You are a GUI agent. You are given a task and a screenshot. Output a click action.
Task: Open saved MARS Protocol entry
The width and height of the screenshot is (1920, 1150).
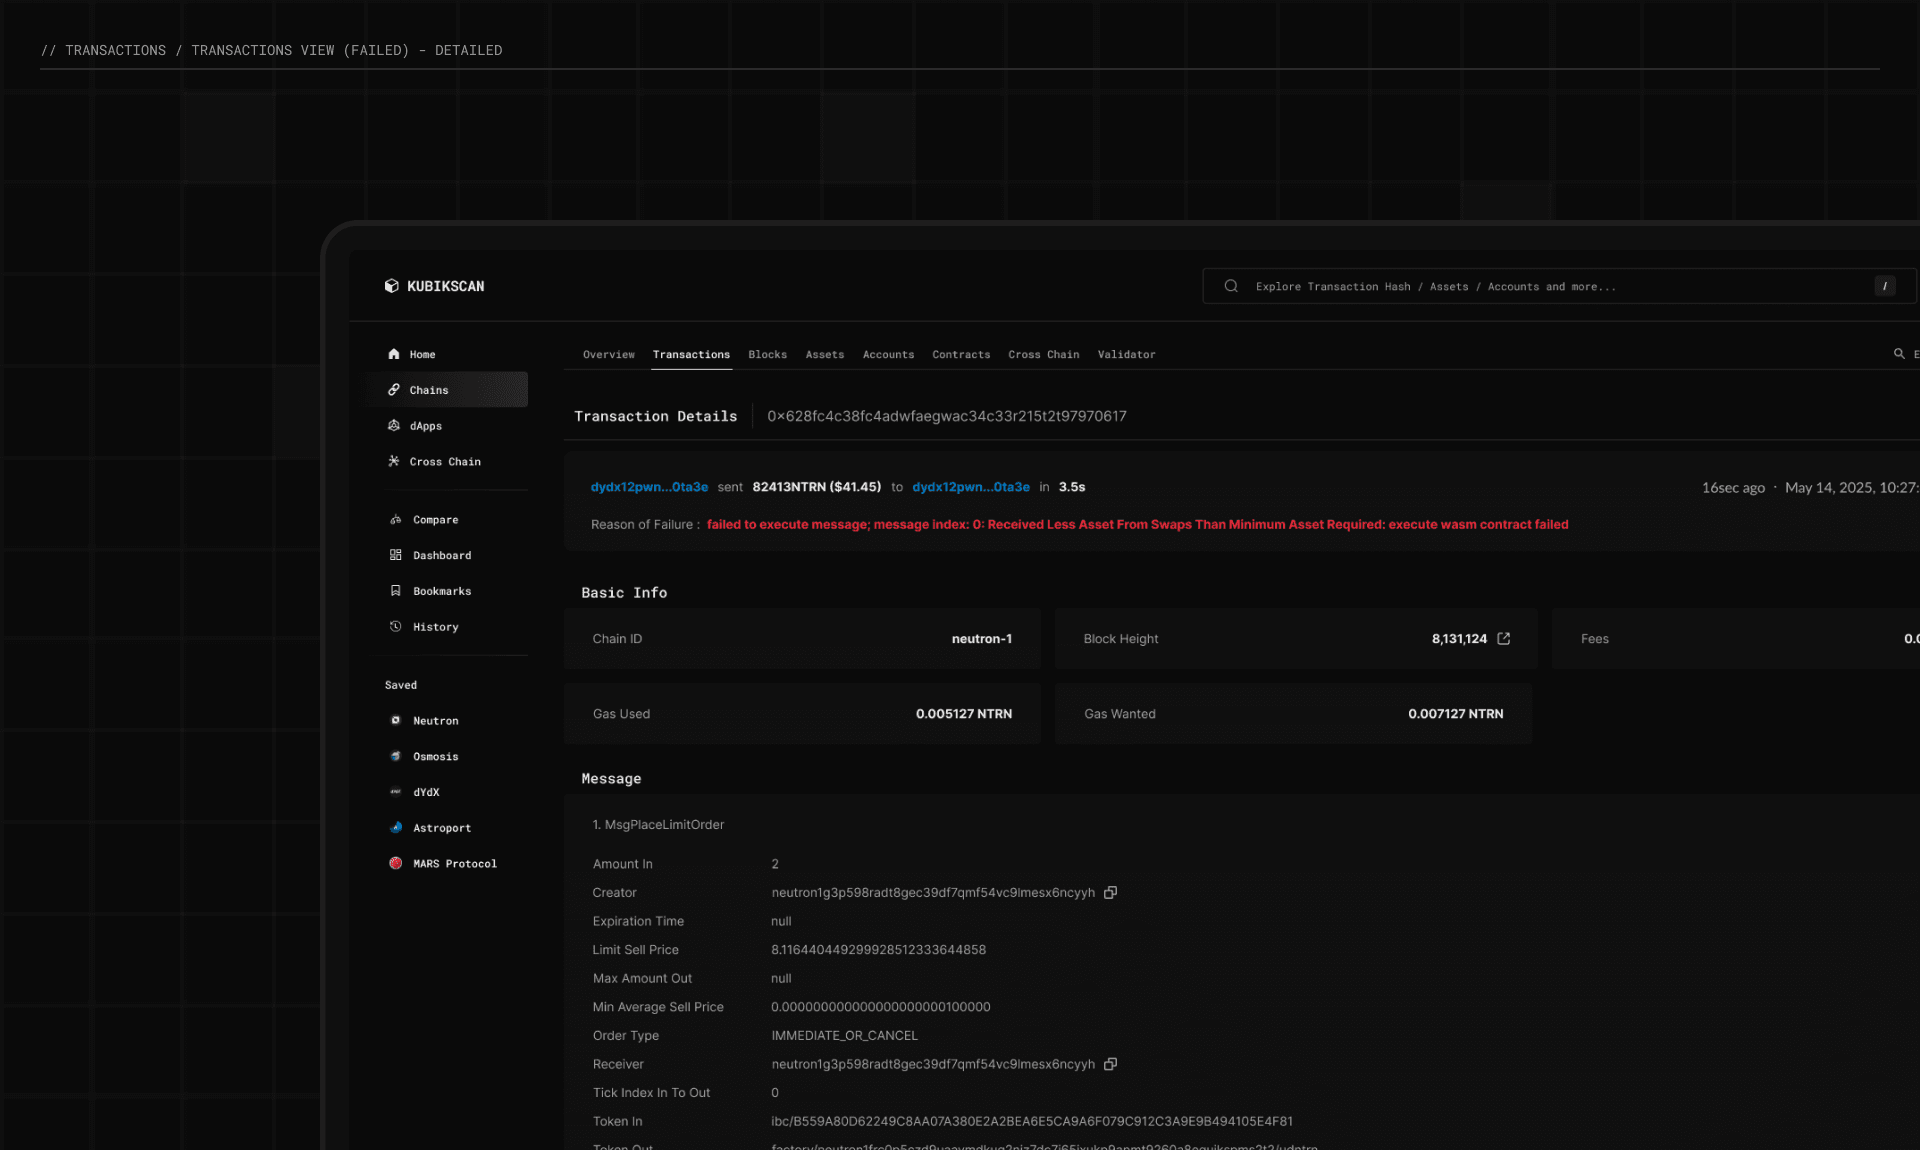454,864
